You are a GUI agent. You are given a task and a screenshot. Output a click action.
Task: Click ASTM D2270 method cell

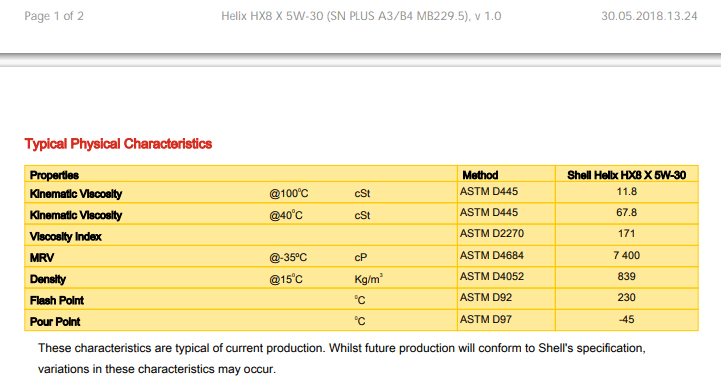coord(492,234)
